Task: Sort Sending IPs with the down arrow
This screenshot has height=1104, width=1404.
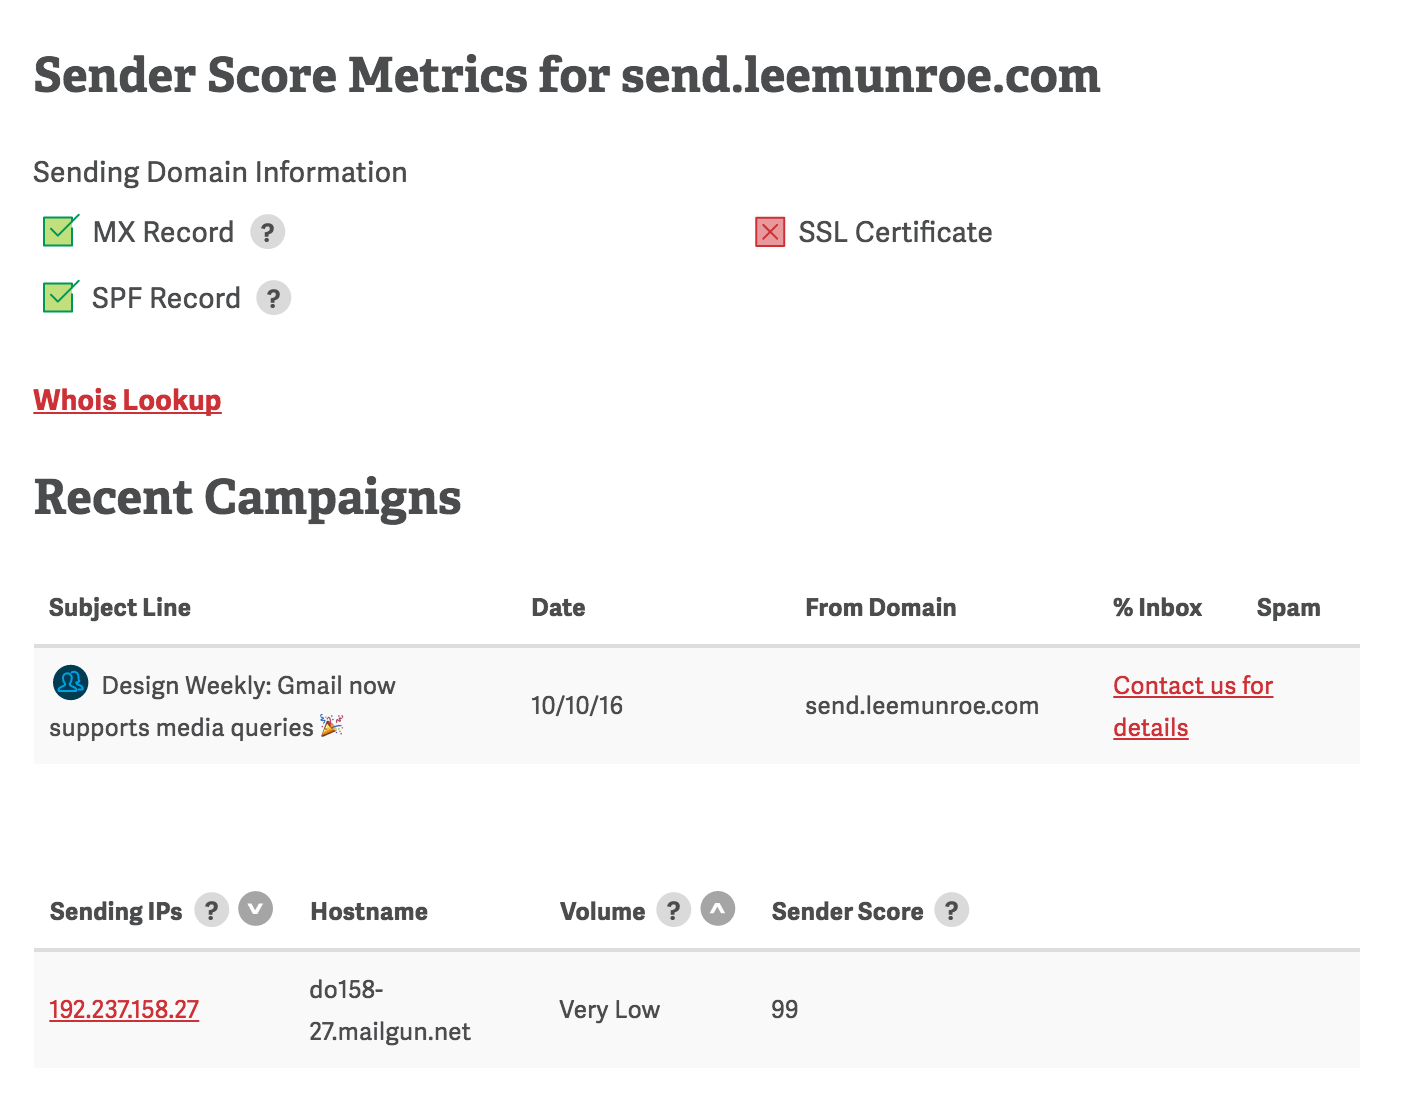Action: (256, 909)
